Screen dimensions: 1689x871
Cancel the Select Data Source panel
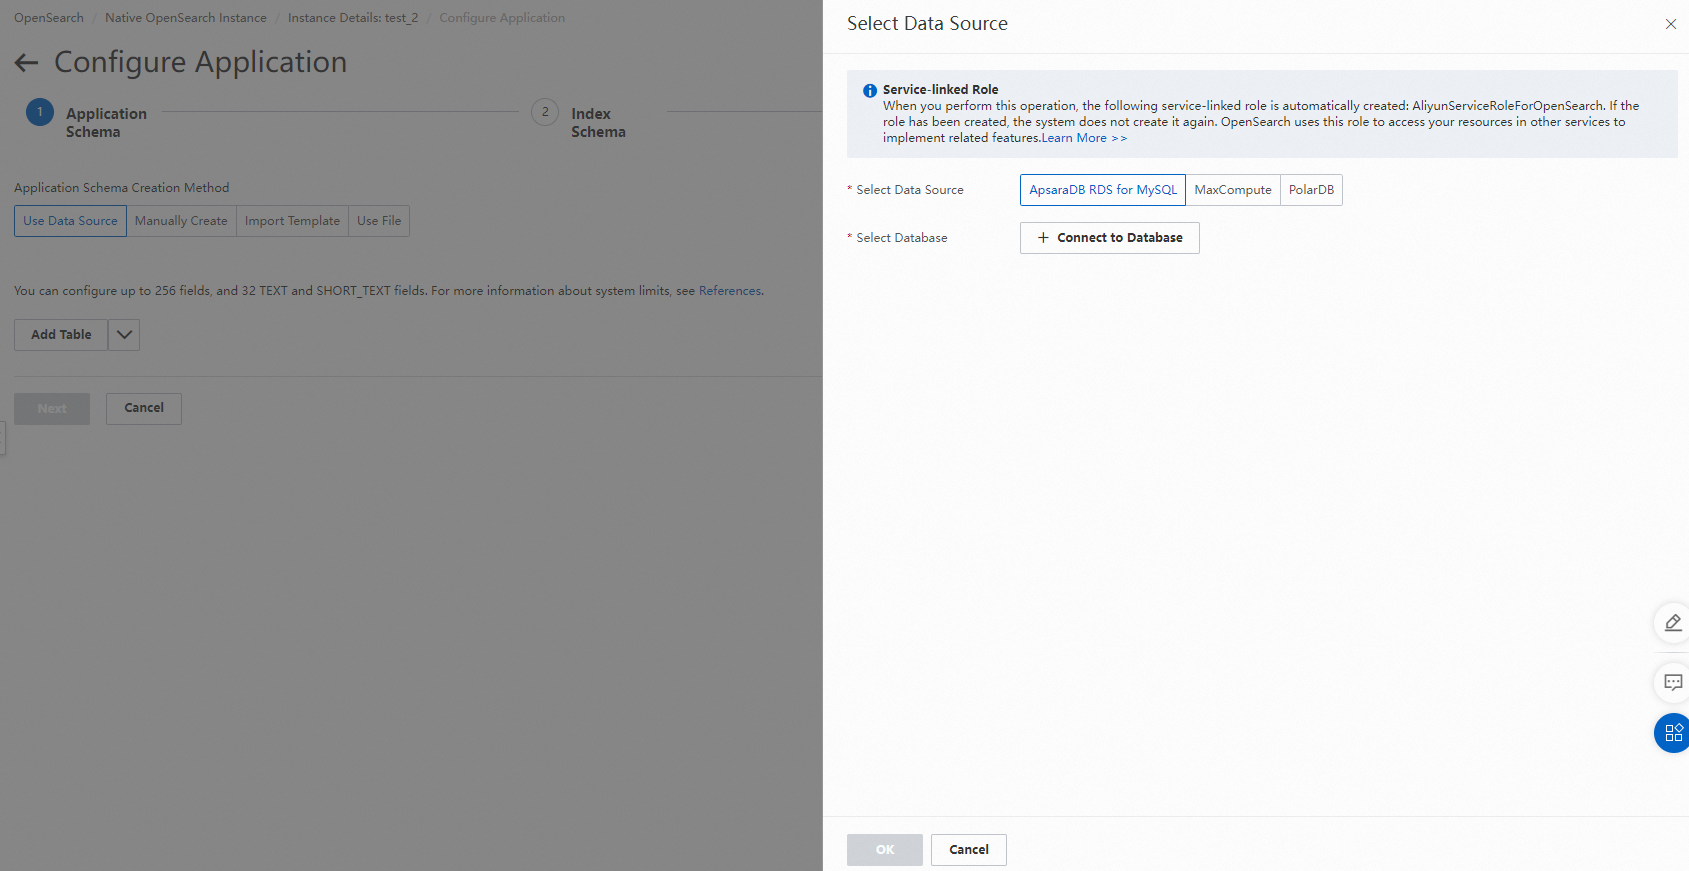tap(969, 850)
